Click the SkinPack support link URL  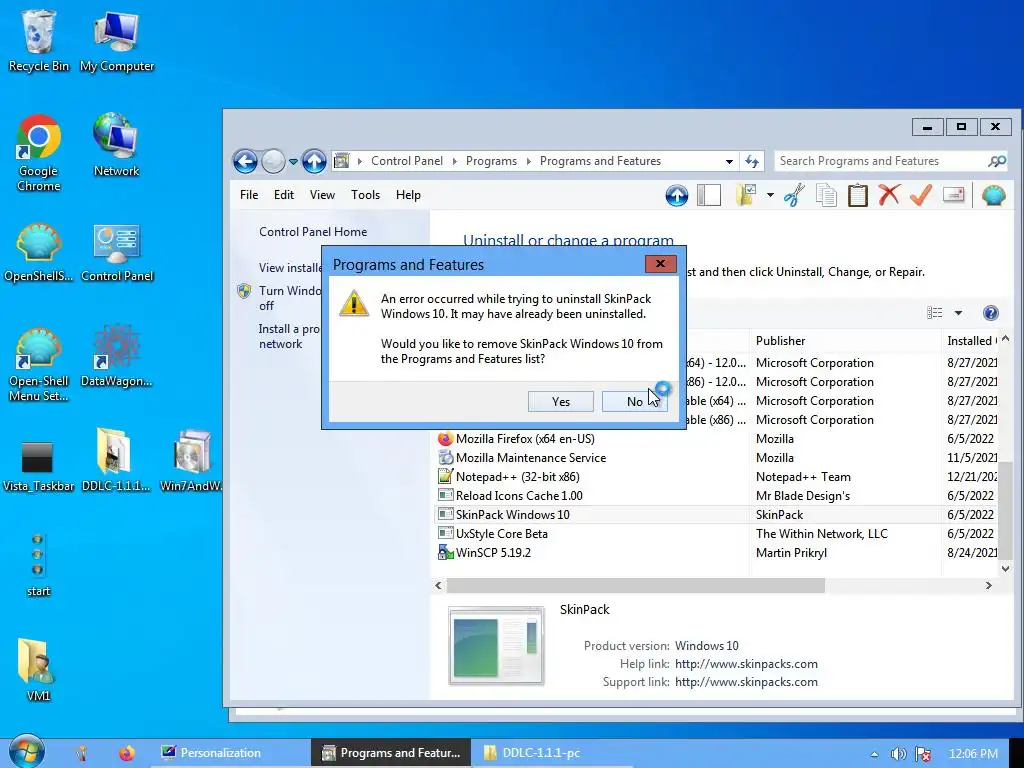pos(746,682)
